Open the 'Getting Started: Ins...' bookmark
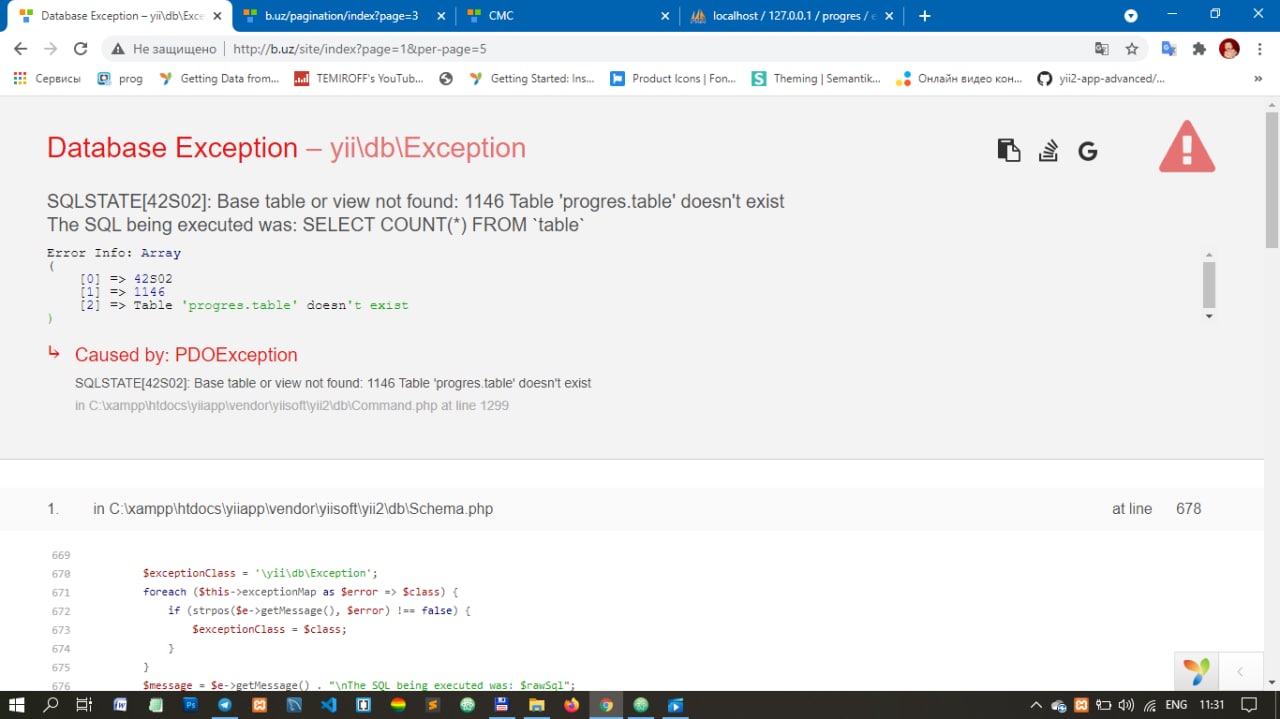This screenshot has height=719, width=1280. pos(532,78)
